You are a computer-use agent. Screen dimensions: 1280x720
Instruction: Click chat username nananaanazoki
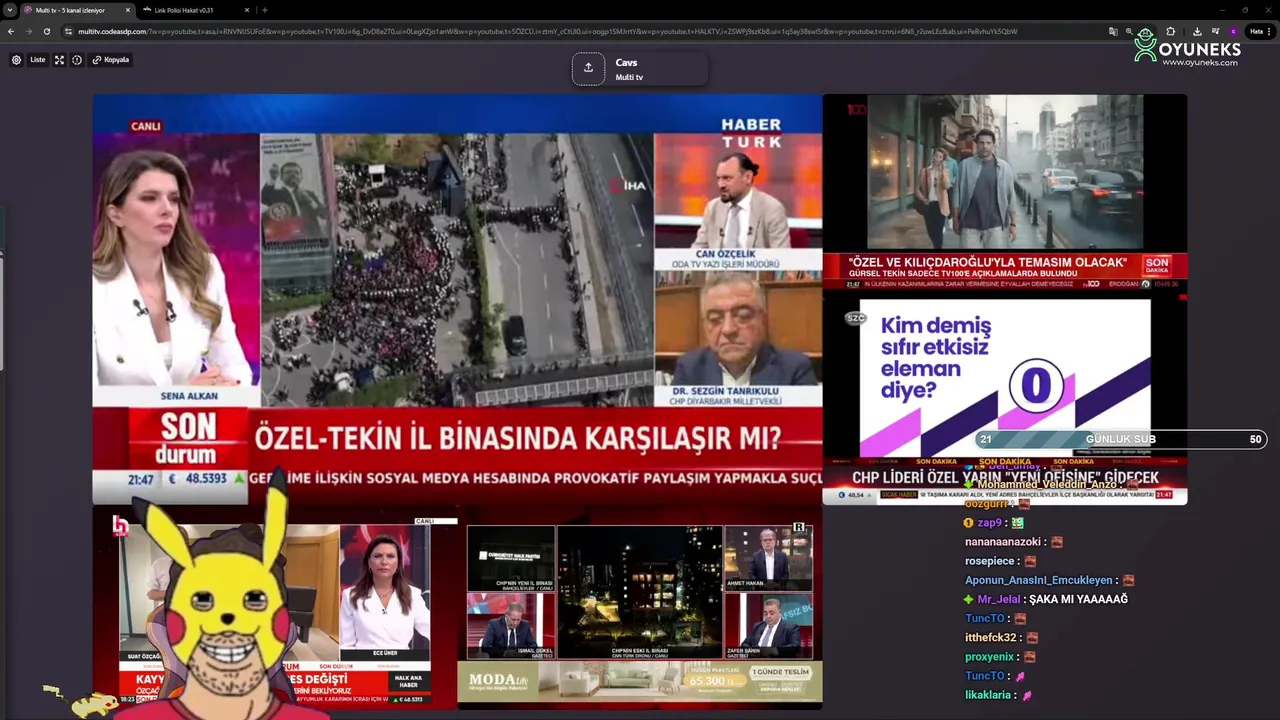tap(1003, 542)
